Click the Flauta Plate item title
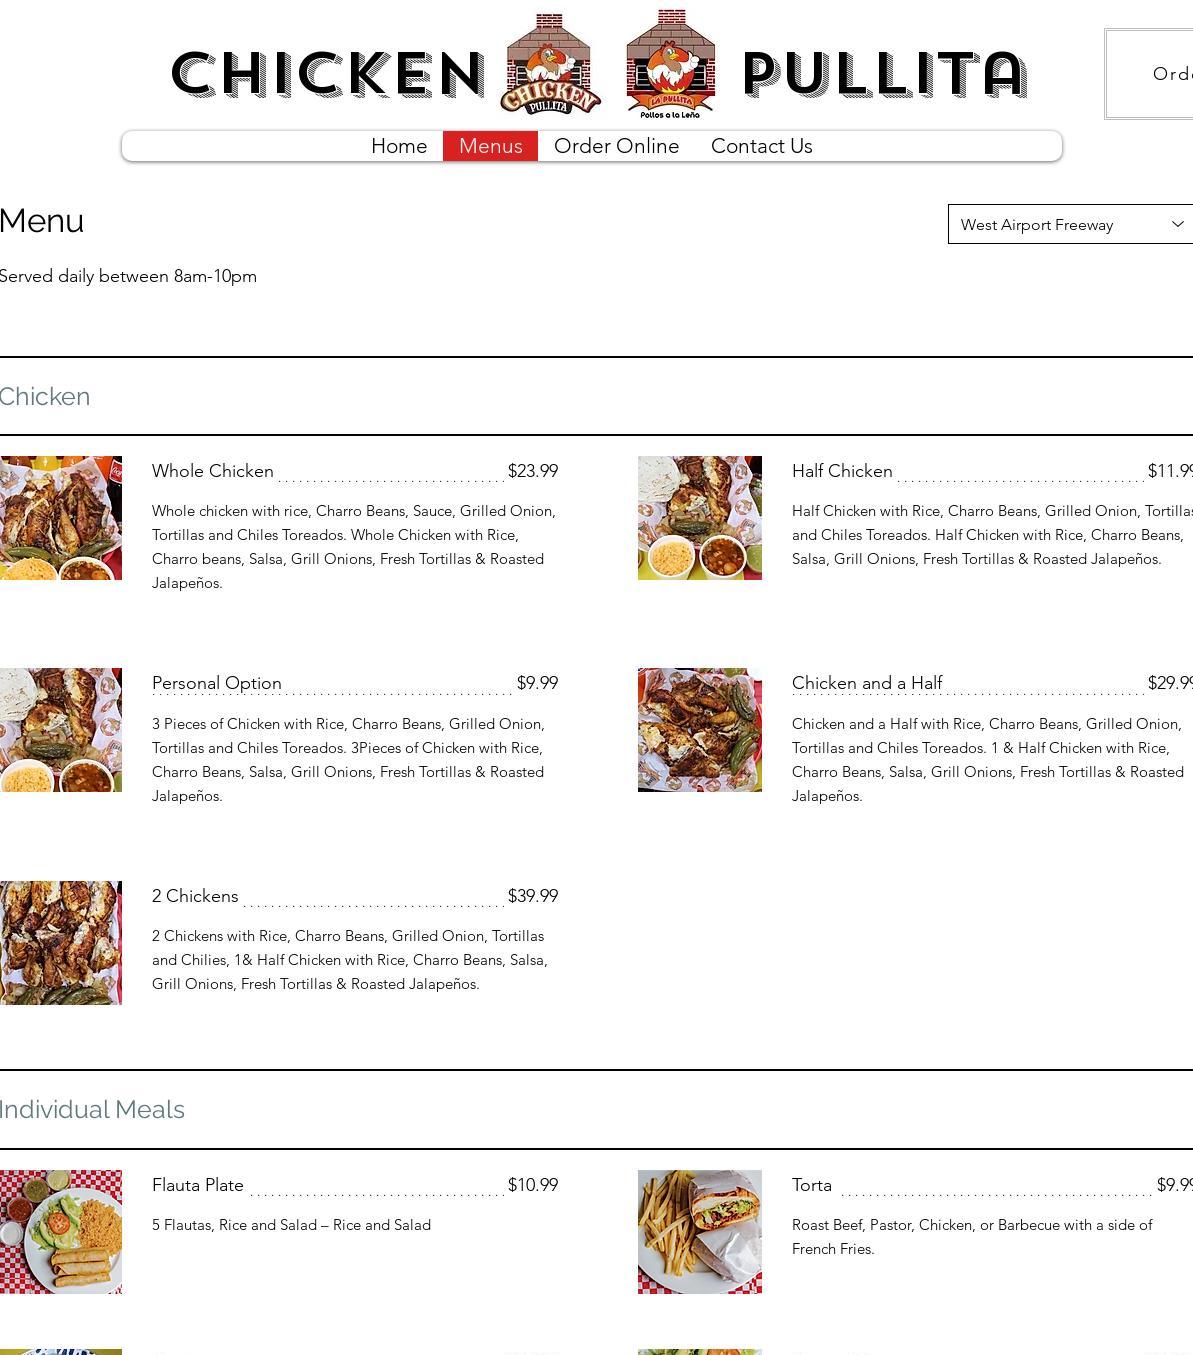The image size is (1193, 1355). 198,1185
